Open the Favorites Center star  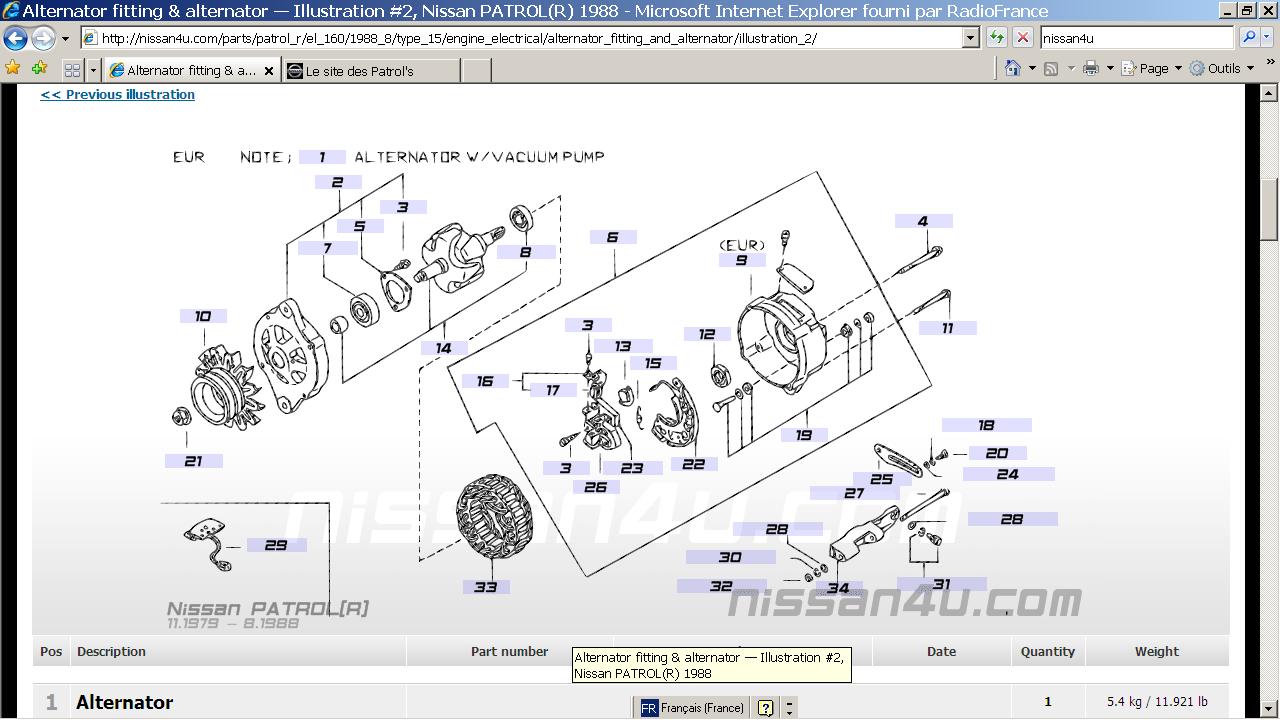coord(13,69)
